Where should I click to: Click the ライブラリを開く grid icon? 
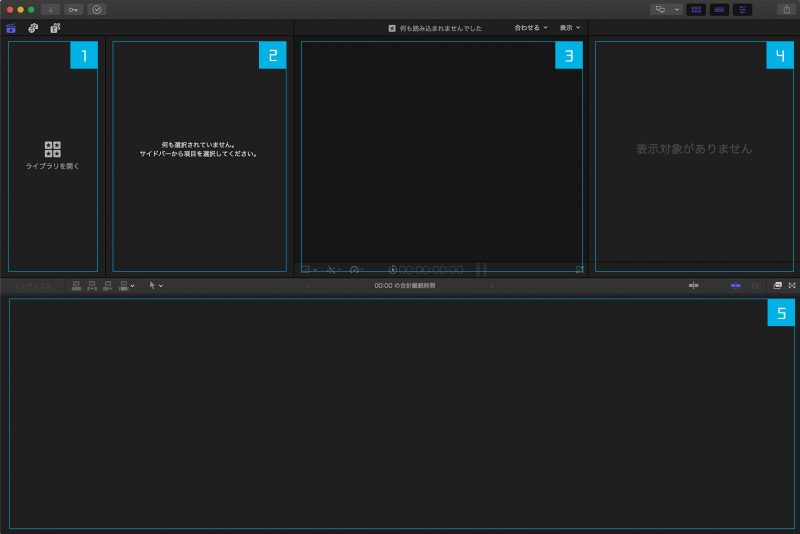click(x=53, y=149)
